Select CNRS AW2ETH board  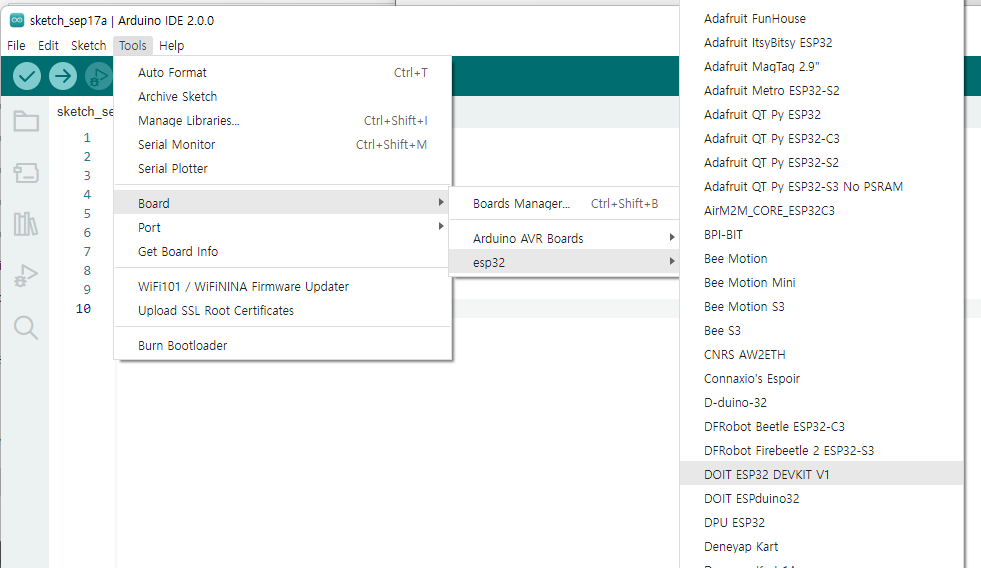821,355
